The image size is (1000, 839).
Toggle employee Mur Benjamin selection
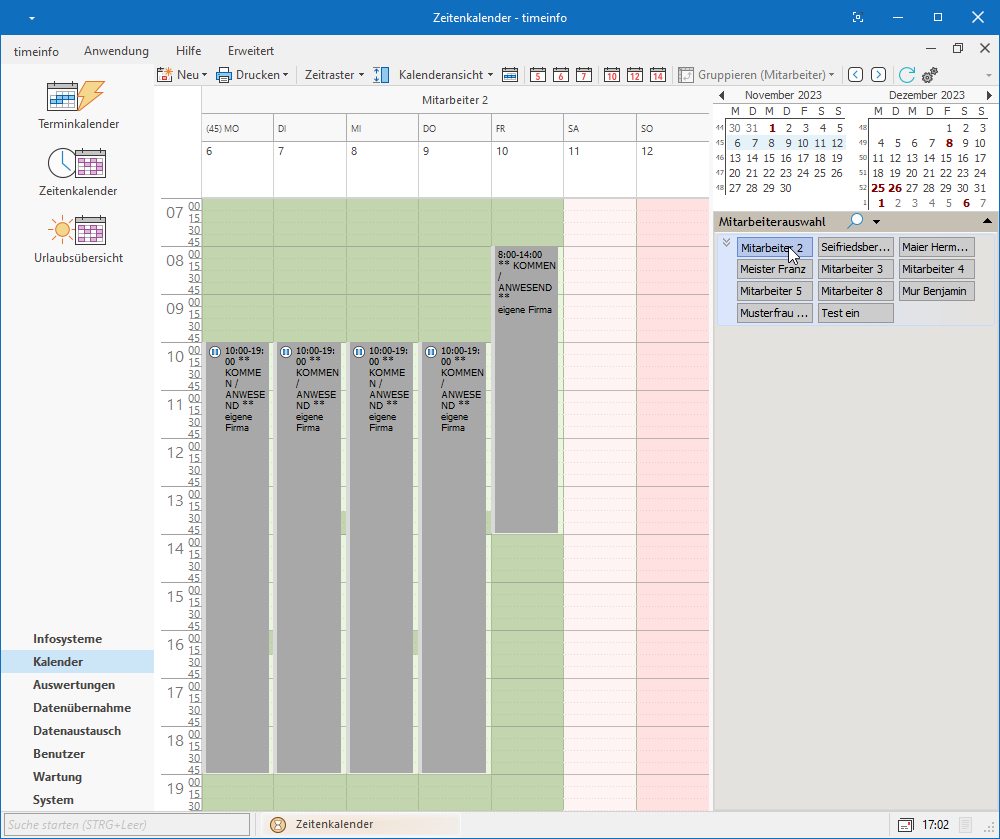pos(936,291)
